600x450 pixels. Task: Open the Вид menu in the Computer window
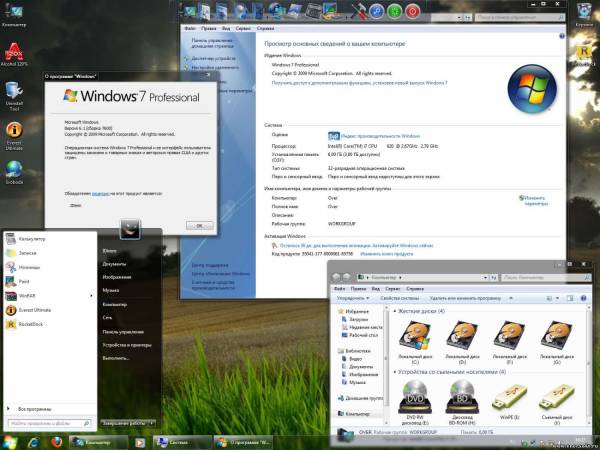tap(376, 289)
